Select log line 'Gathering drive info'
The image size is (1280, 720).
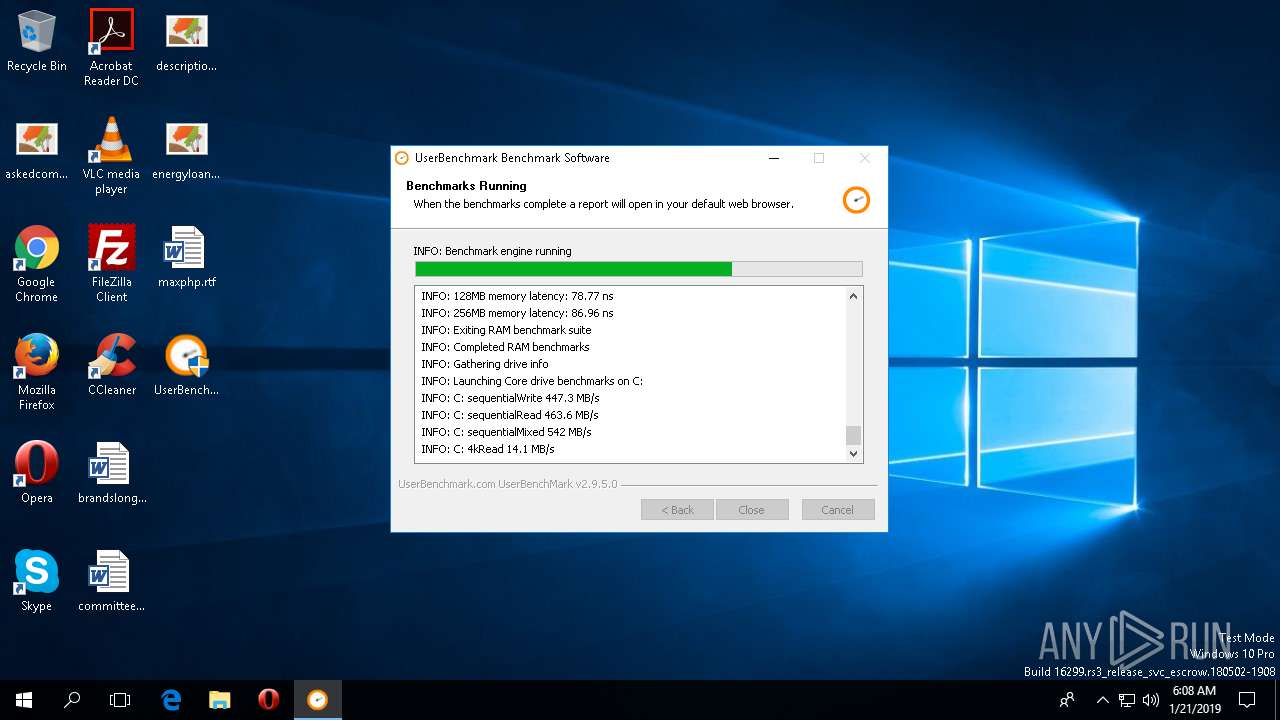484,364
